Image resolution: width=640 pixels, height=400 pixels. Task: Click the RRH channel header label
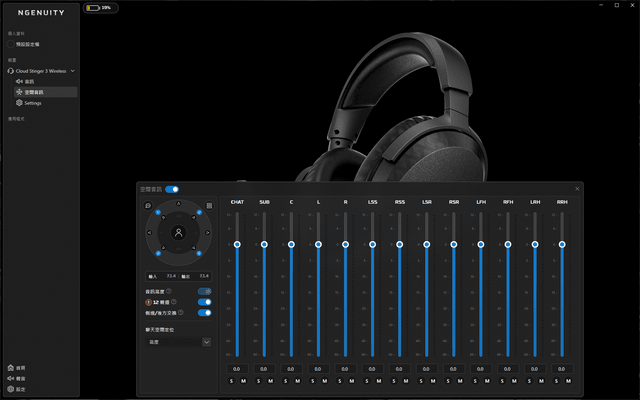pos(562,202)
